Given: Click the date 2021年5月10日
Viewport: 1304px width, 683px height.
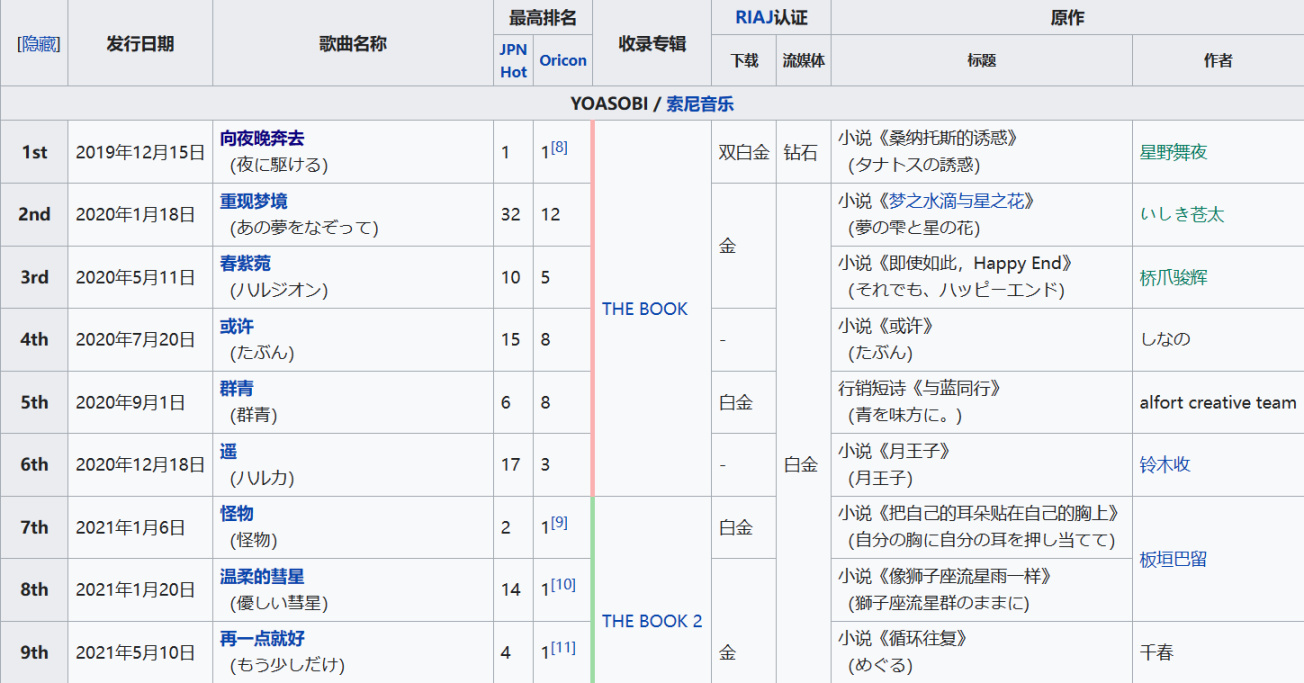Looking at the screenshot, I should click(x=135, y=652).
